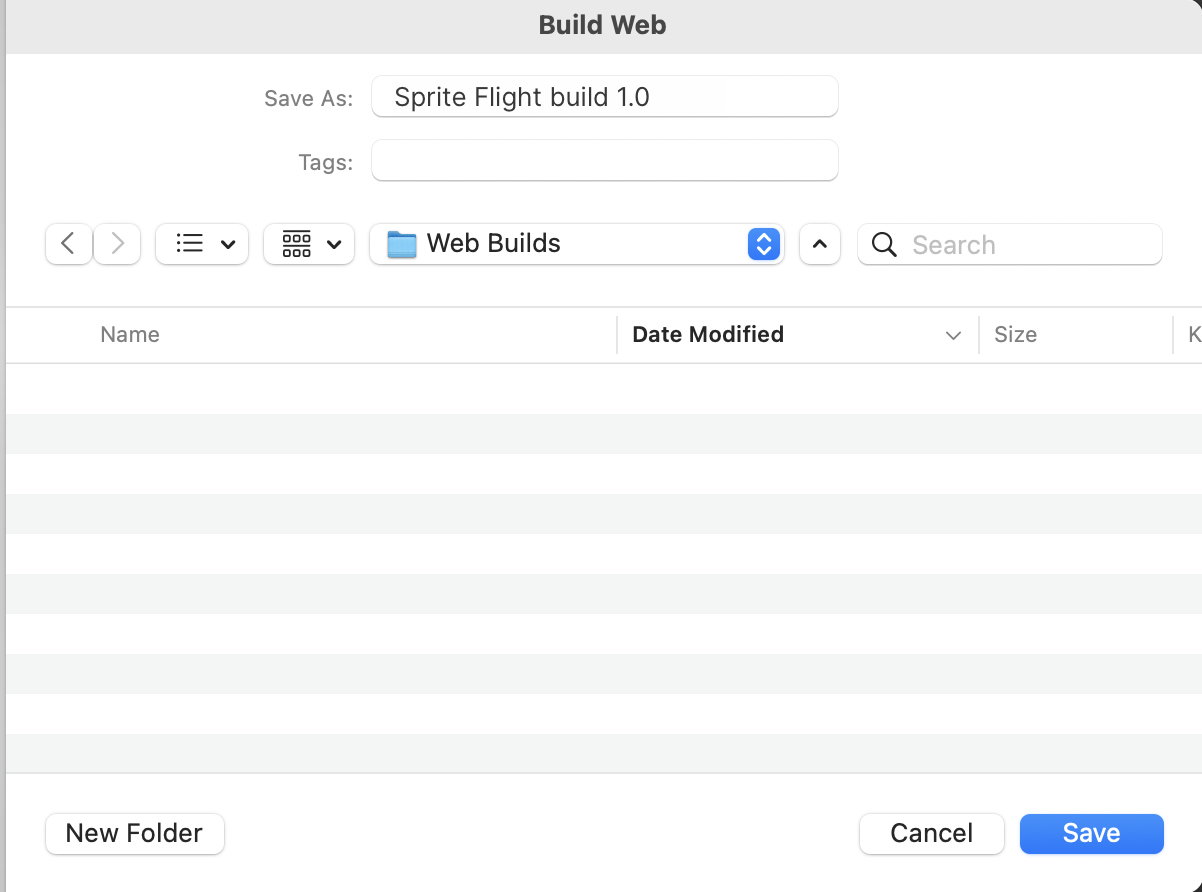Screen dimensions: 1202x892
Task: Sort files by the Name column
Action: (130, 335)
